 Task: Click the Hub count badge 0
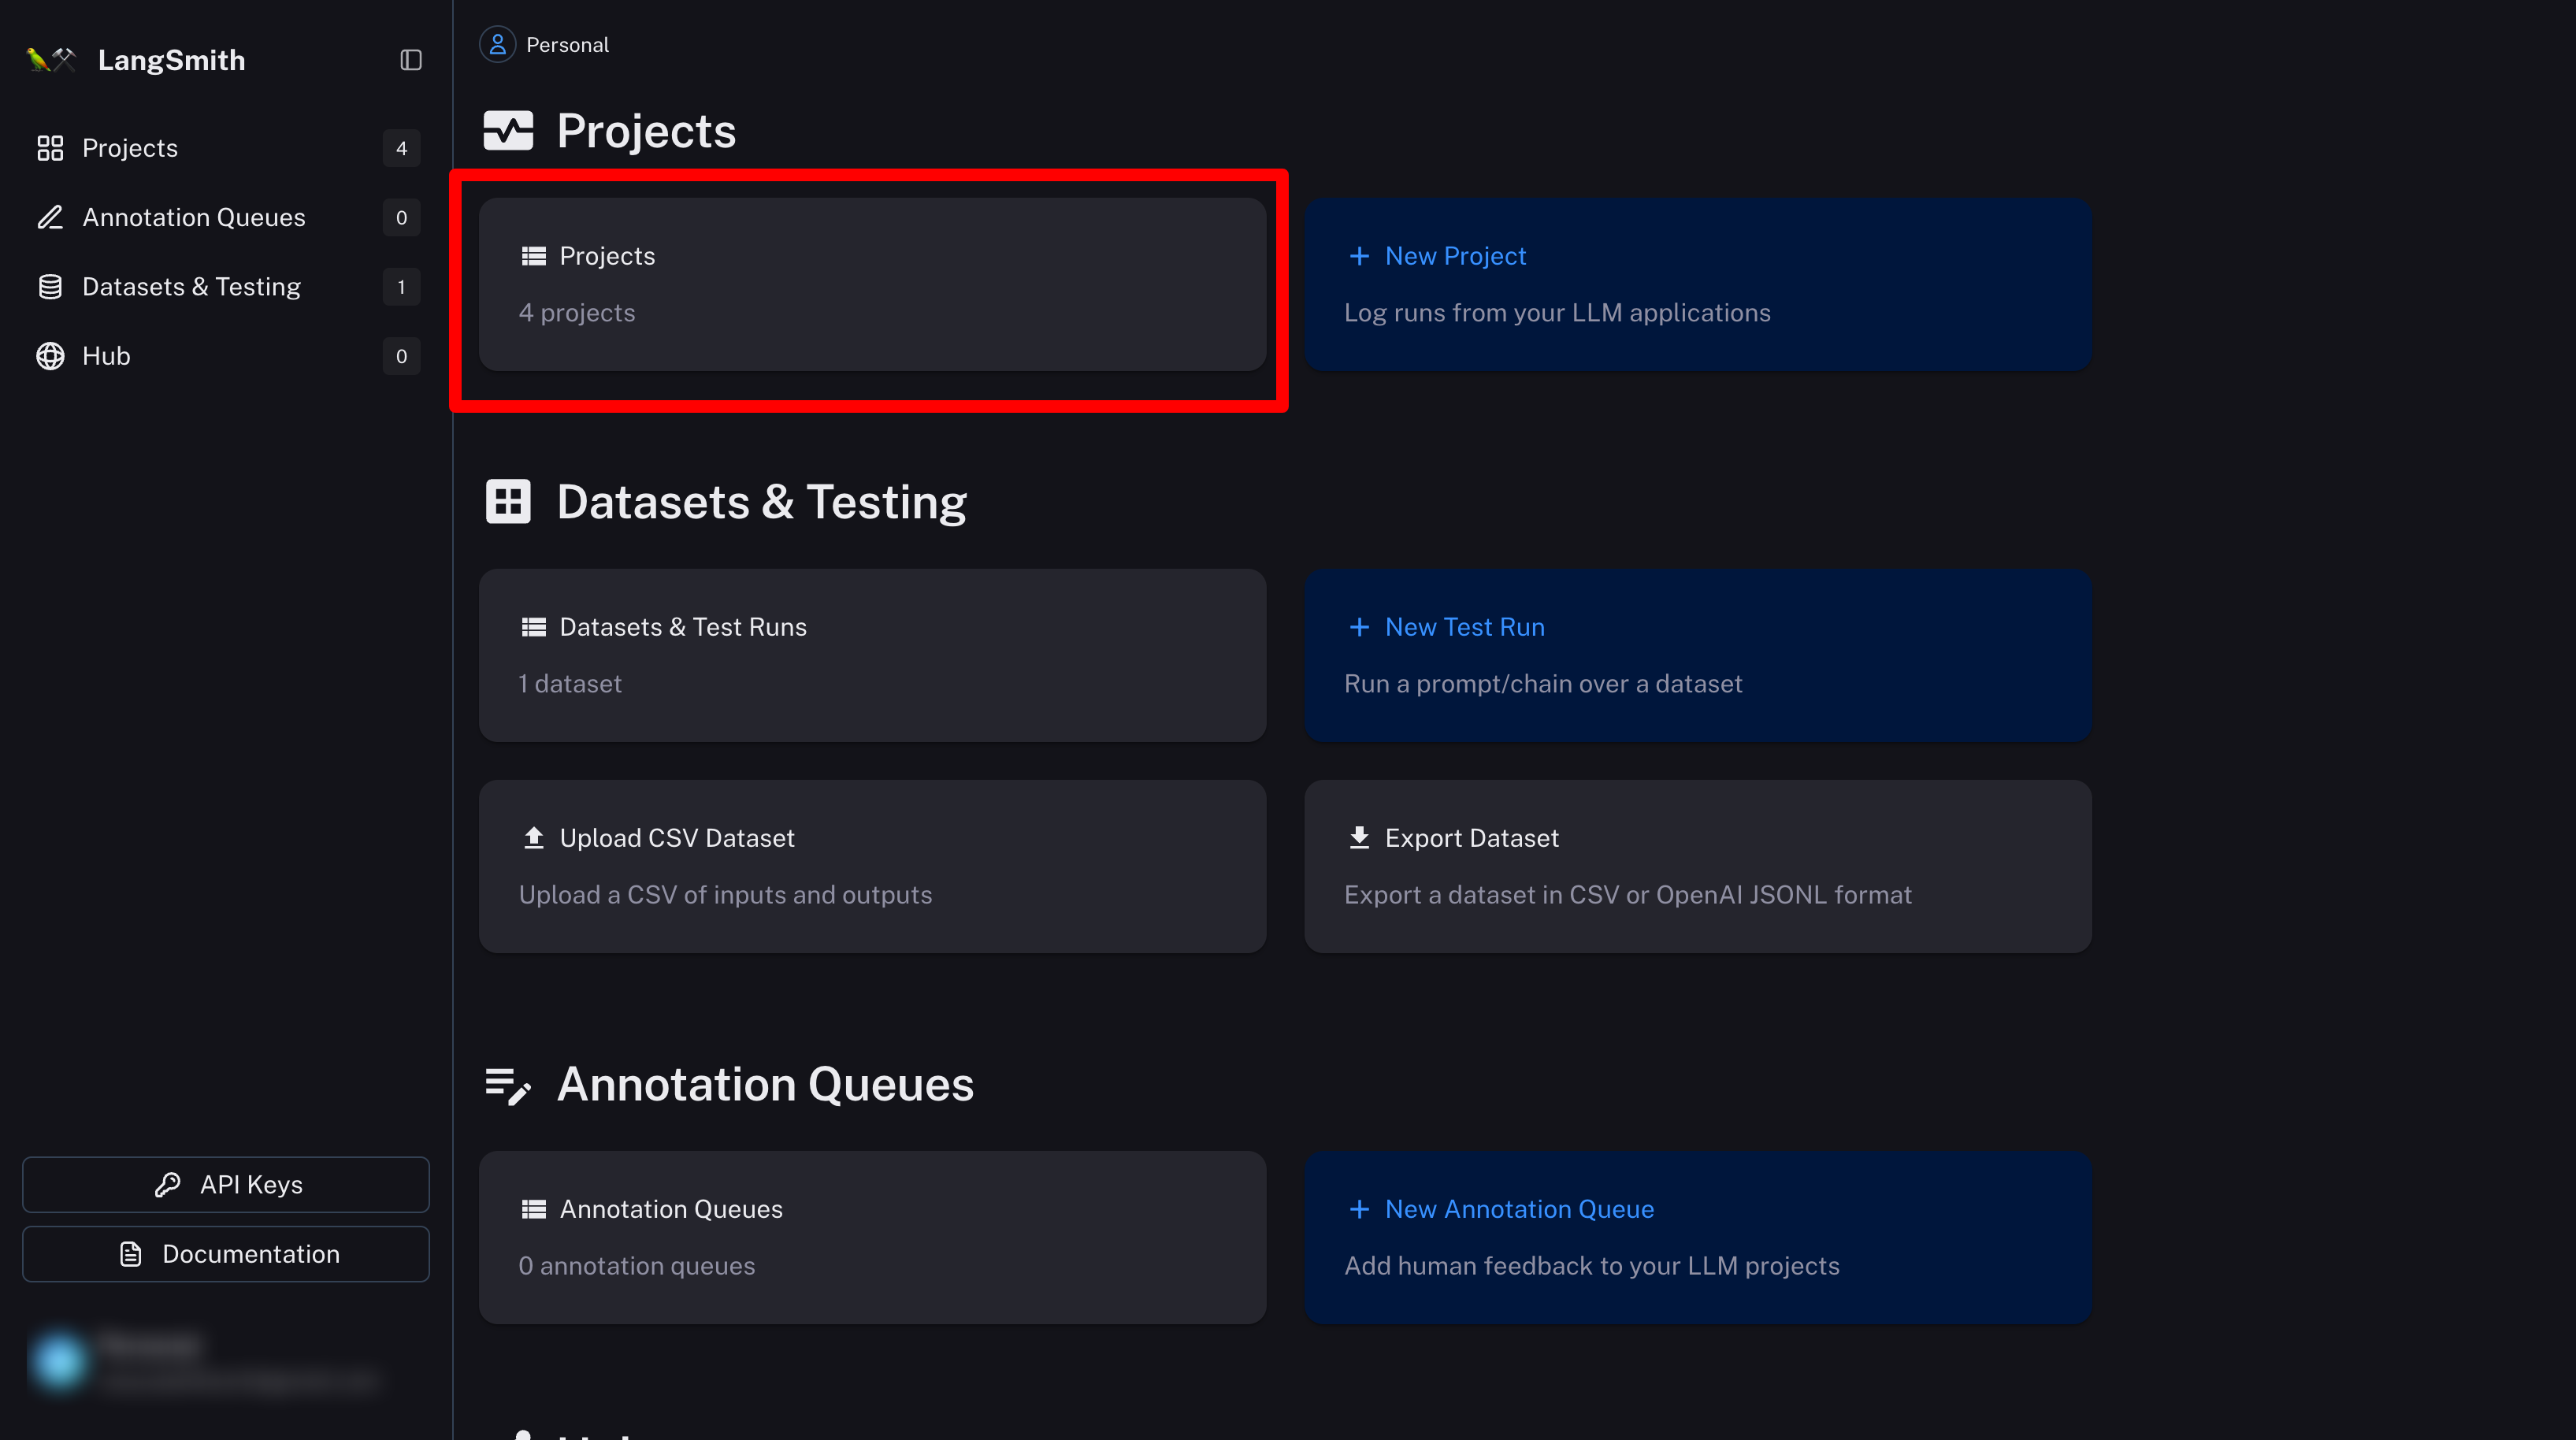(x=401, y=356)
